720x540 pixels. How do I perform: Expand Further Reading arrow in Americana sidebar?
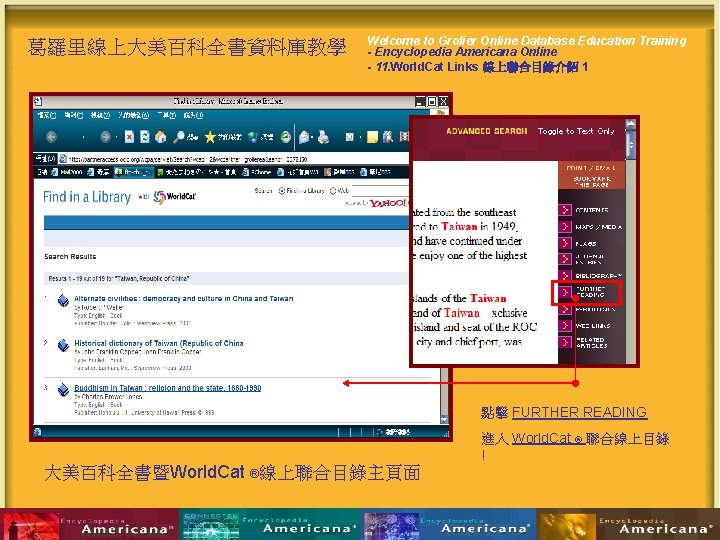tap(565, 292)
